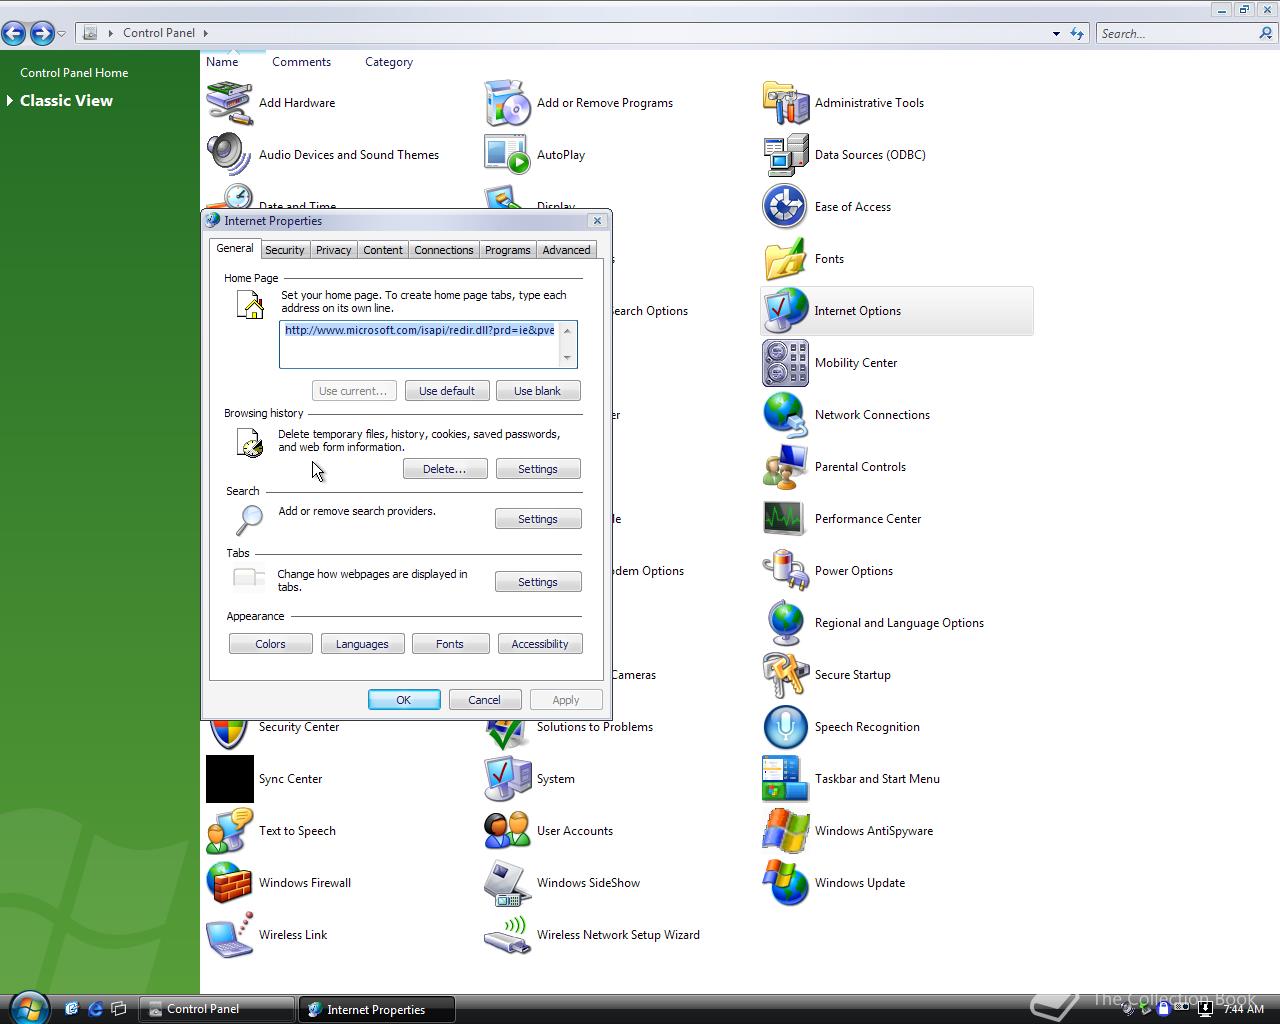The height and width of the screenshot is (1024, 1280).
Task: Open the black Sync Center icon
Action: point(229,779)
